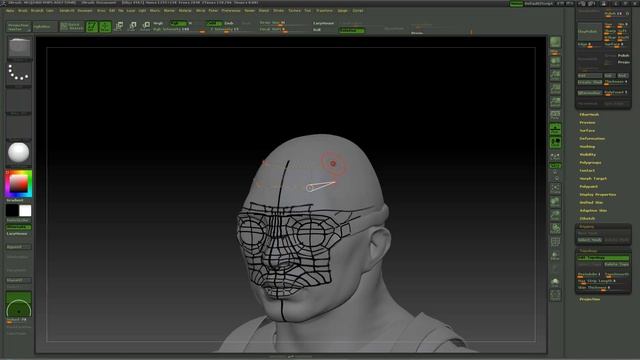Open the Document menu
640x360 pixels.
coord(85,11)
